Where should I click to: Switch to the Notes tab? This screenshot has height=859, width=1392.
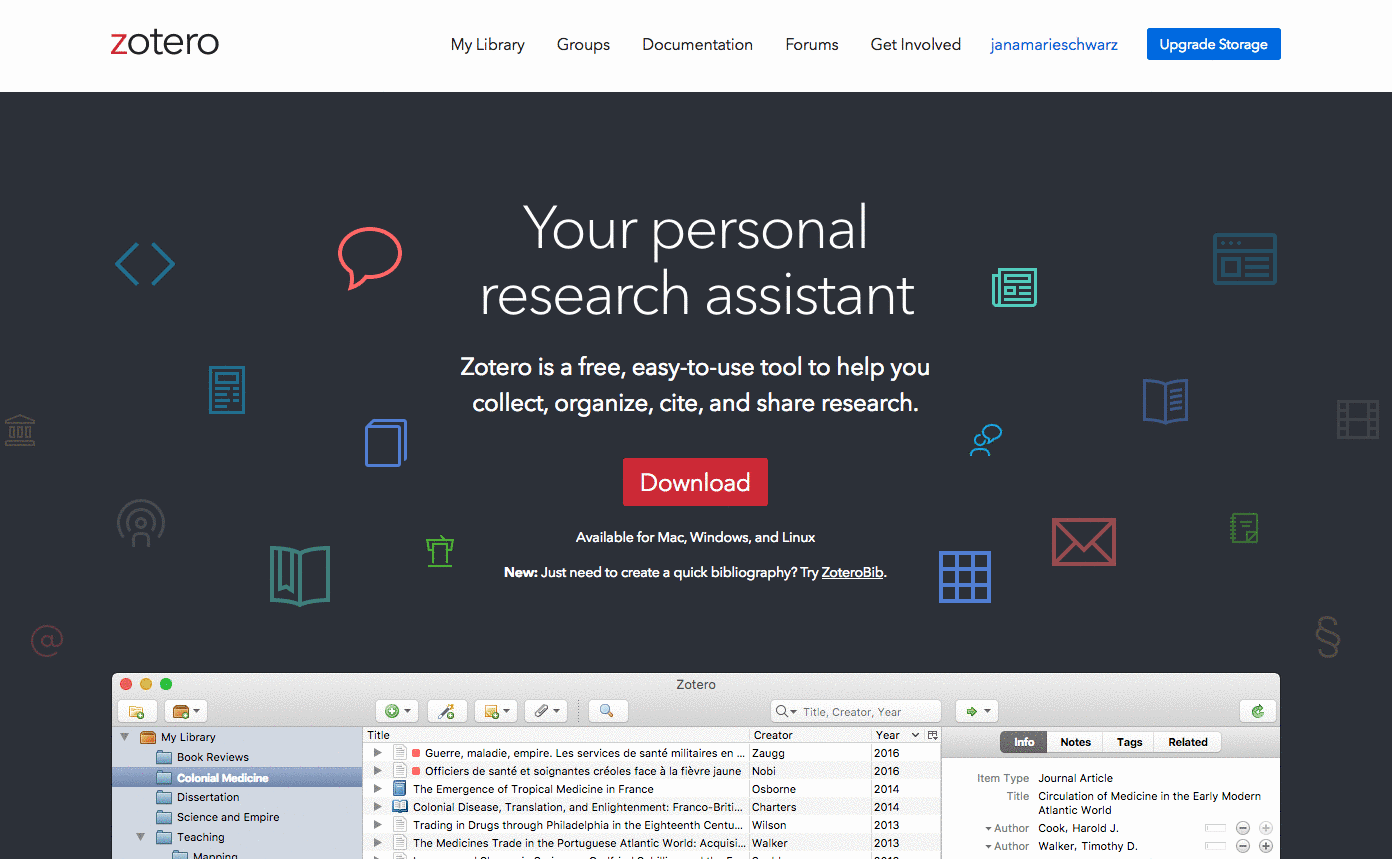coord(1076,742)
